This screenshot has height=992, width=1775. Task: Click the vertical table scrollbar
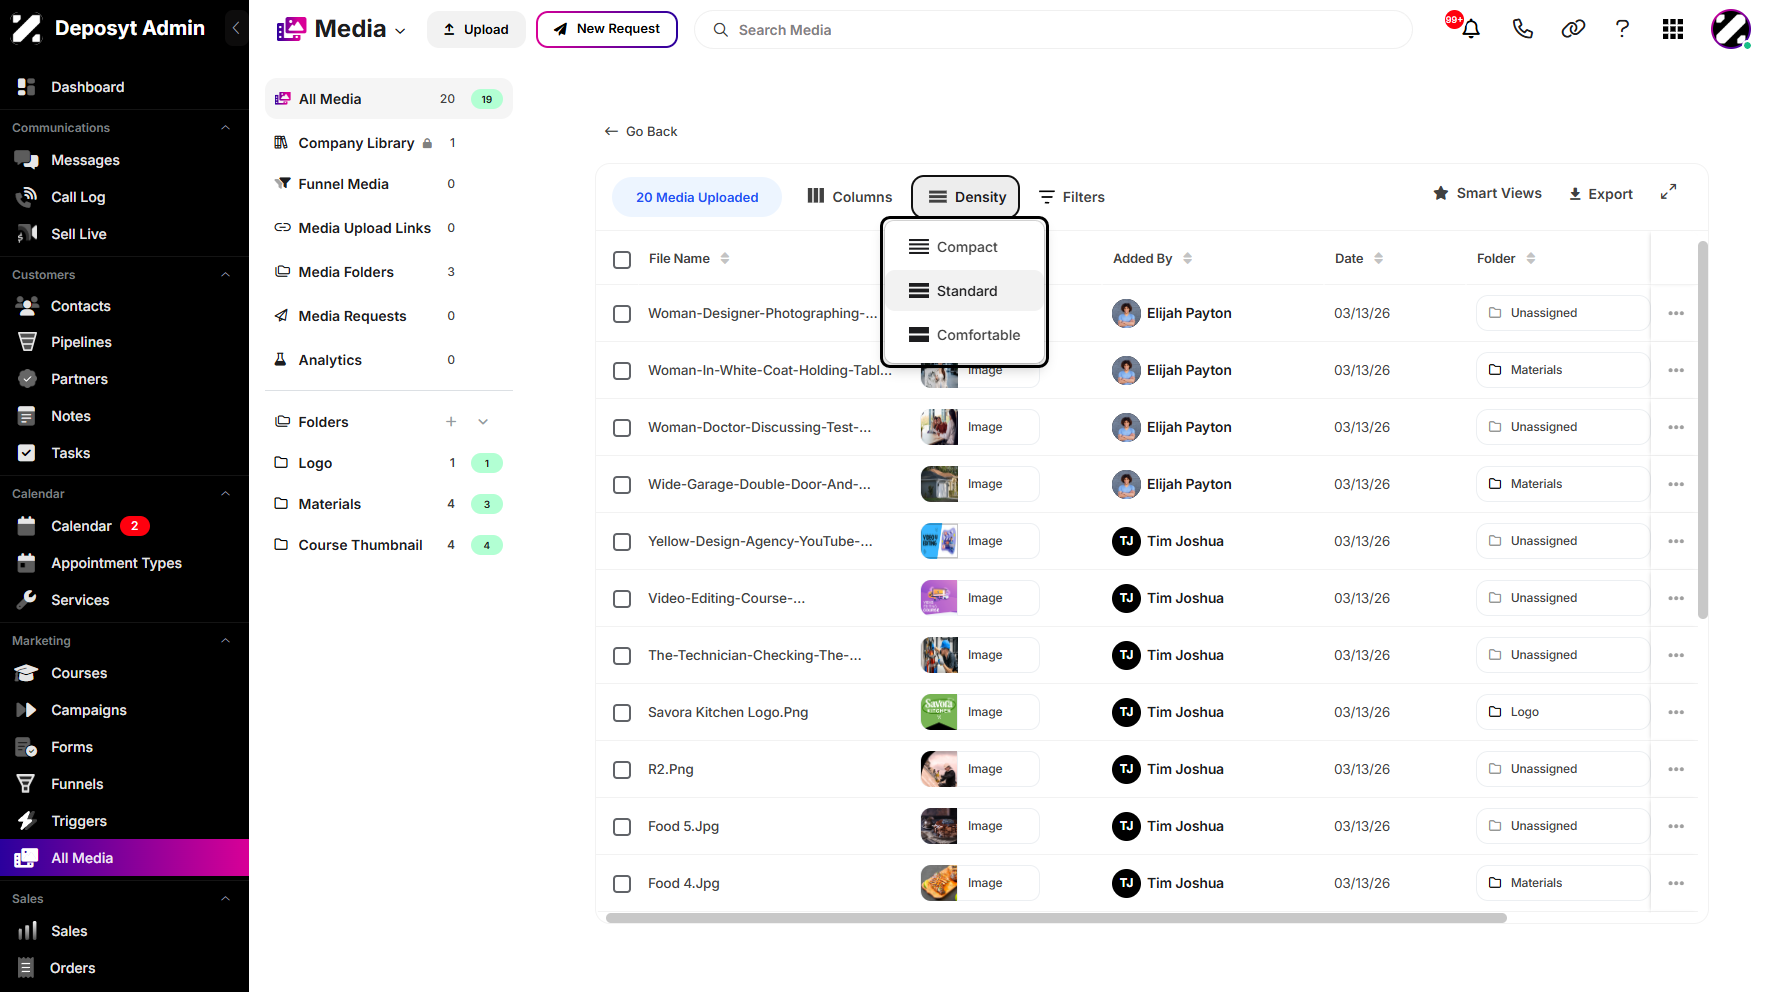point(1703,430)
